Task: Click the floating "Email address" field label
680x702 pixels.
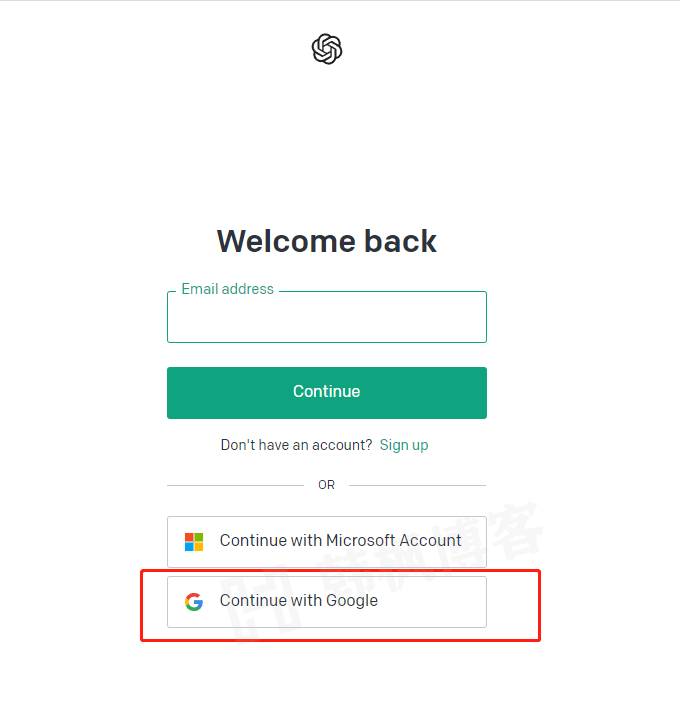Action: [x=227, y=289]
